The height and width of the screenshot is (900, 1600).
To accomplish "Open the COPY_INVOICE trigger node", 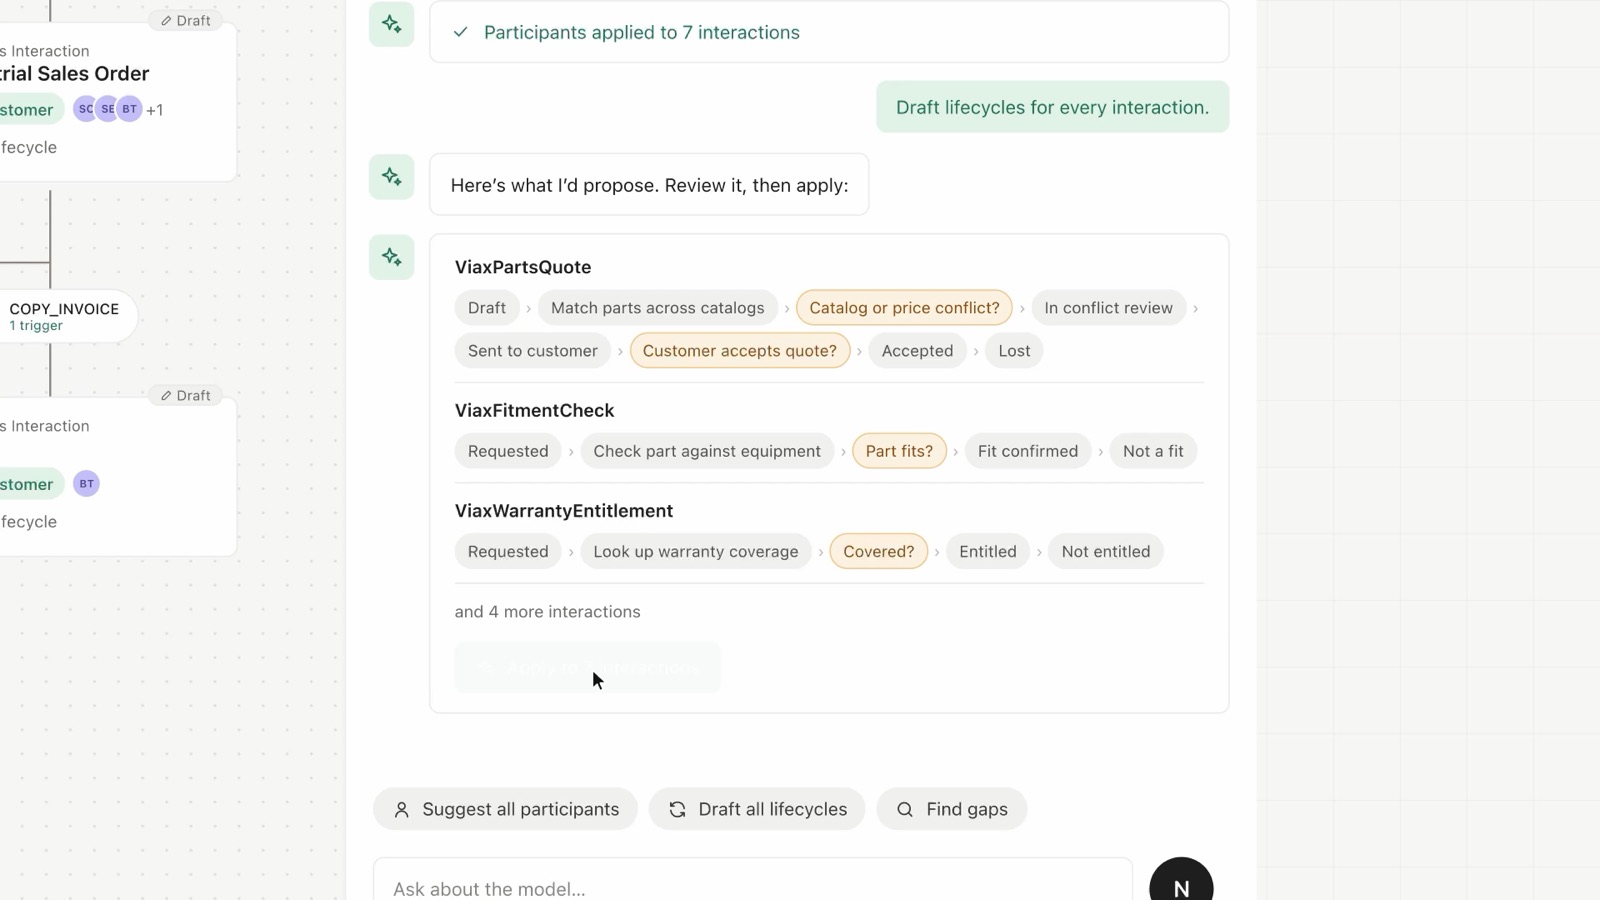I will pos(64,316).
